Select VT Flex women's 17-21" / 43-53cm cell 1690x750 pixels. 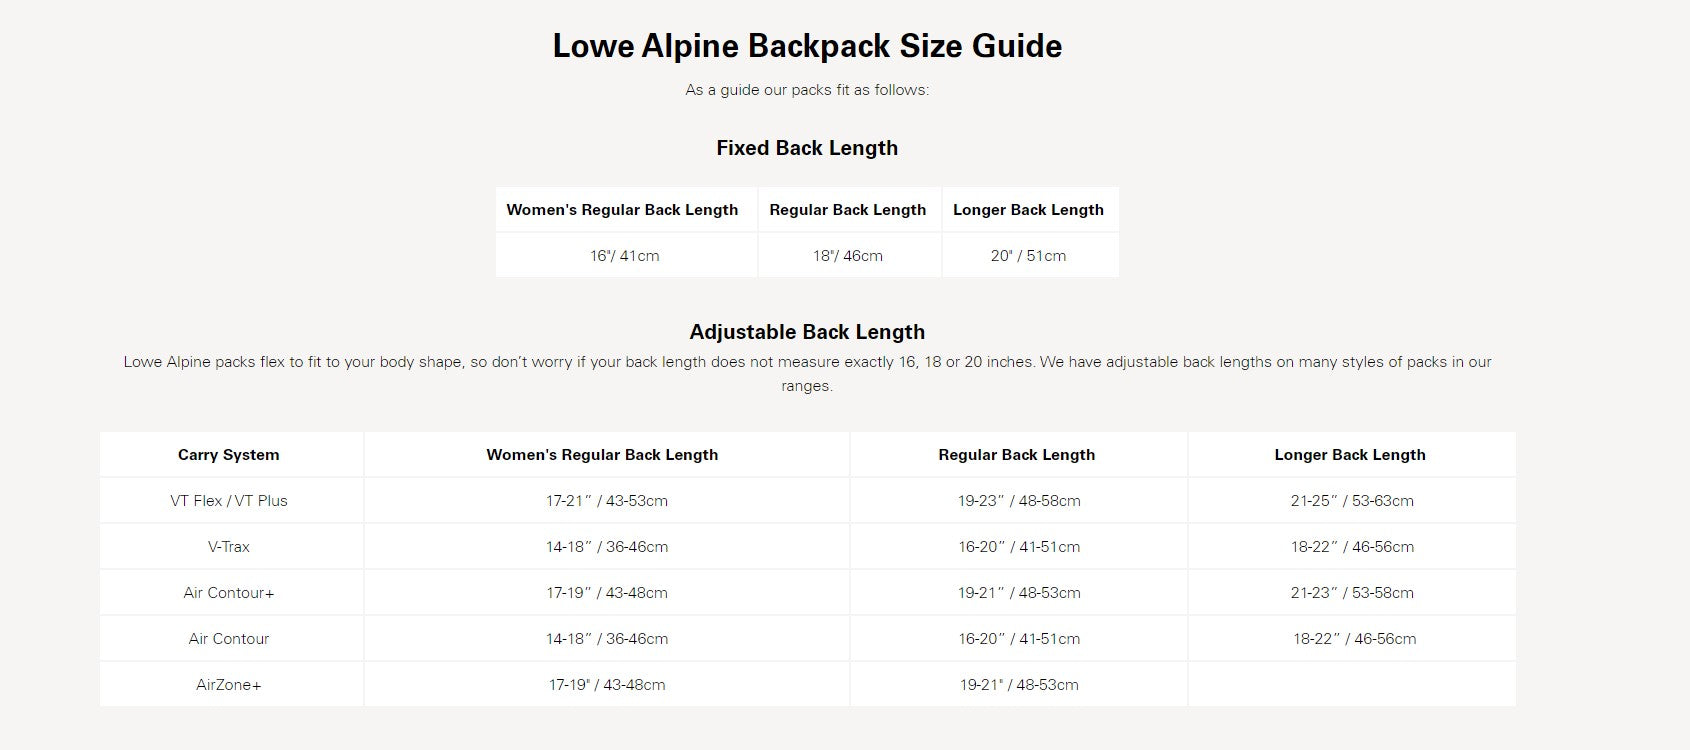coord(607,501)
